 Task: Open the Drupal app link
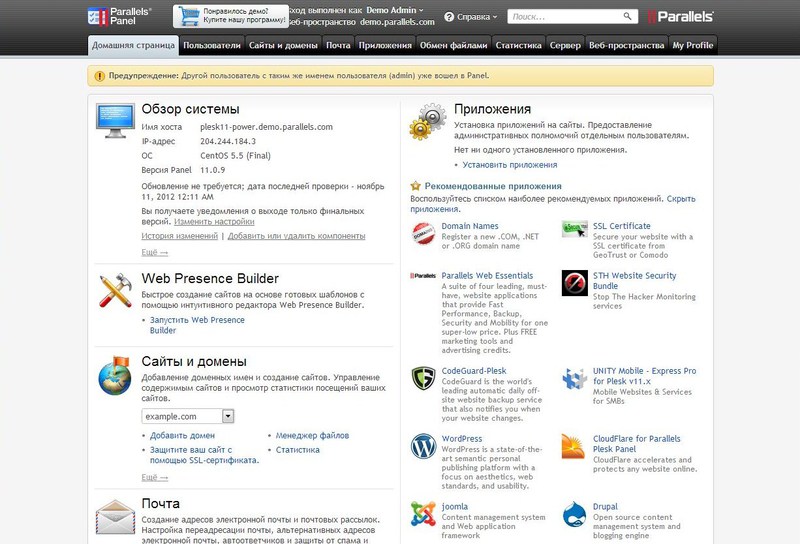605,507
